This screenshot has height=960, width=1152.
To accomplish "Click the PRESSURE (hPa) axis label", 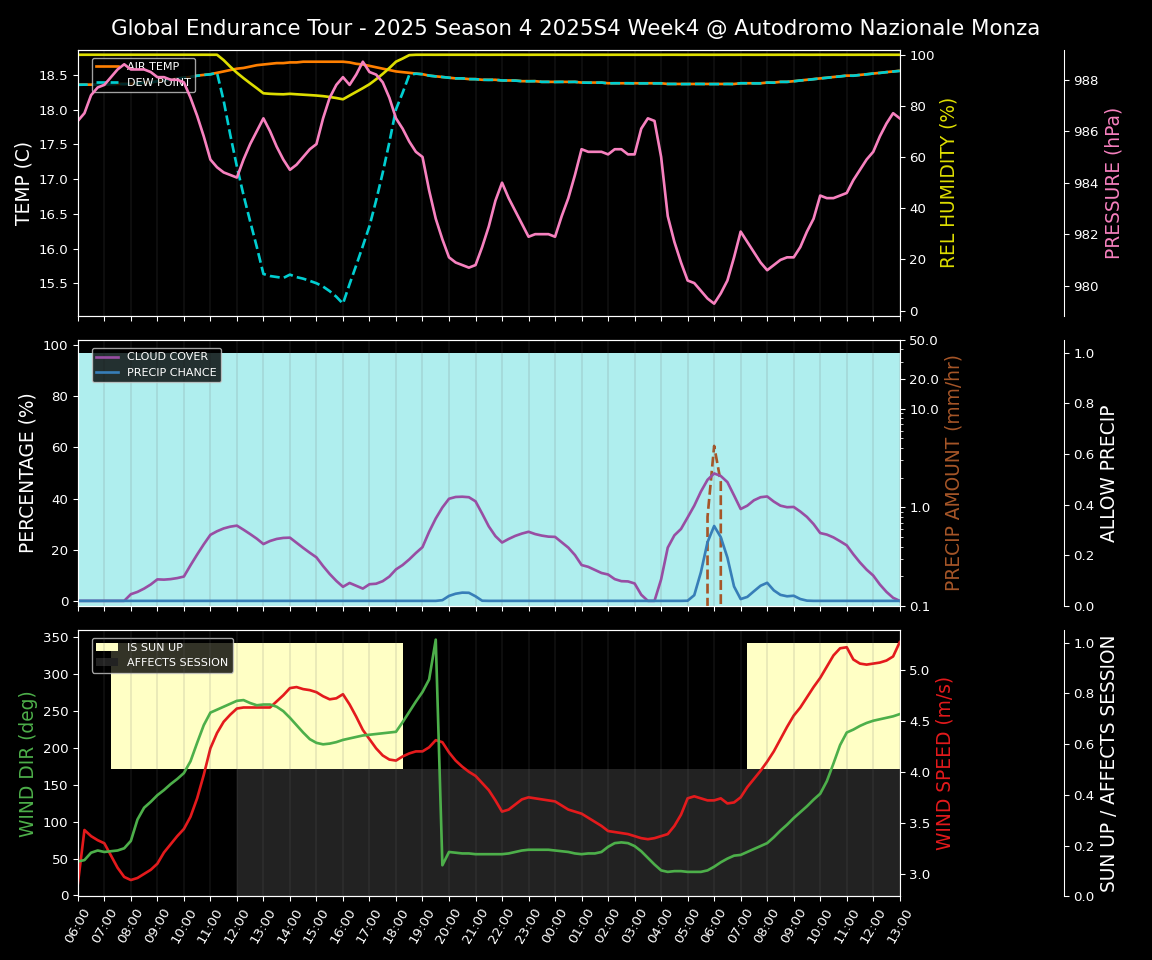I will (x=1113, y=183).
